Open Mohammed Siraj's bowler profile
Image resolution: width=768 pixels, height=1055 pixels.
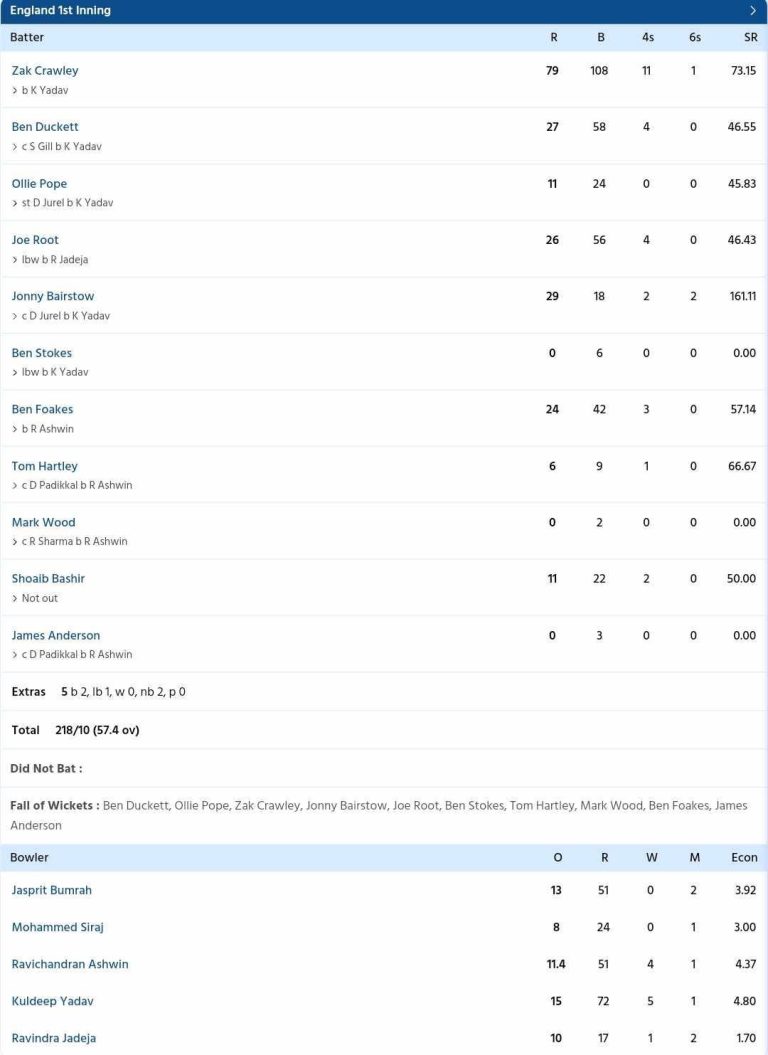55,926
